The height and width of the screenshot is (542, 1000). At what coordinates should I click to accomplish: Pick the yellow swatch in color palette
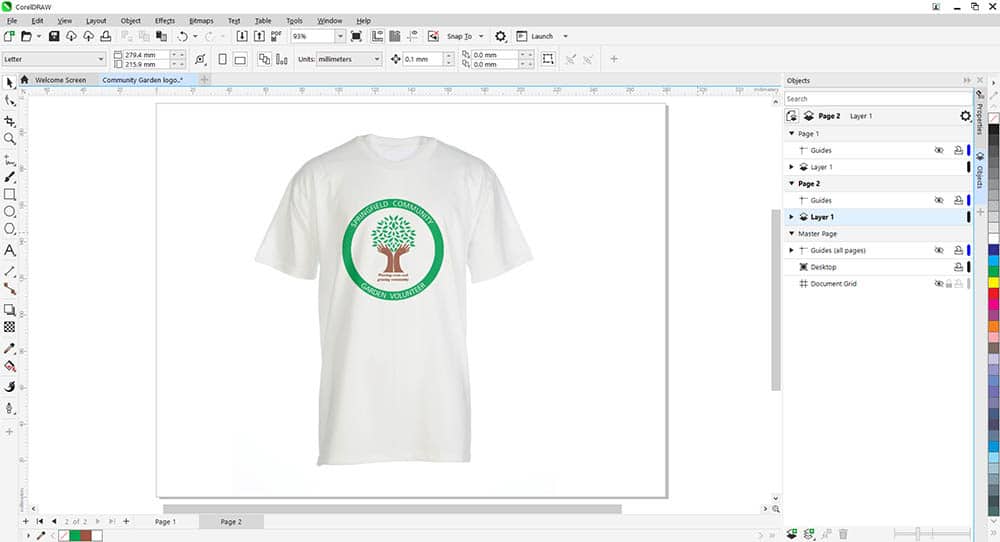(x=993, y=283)
